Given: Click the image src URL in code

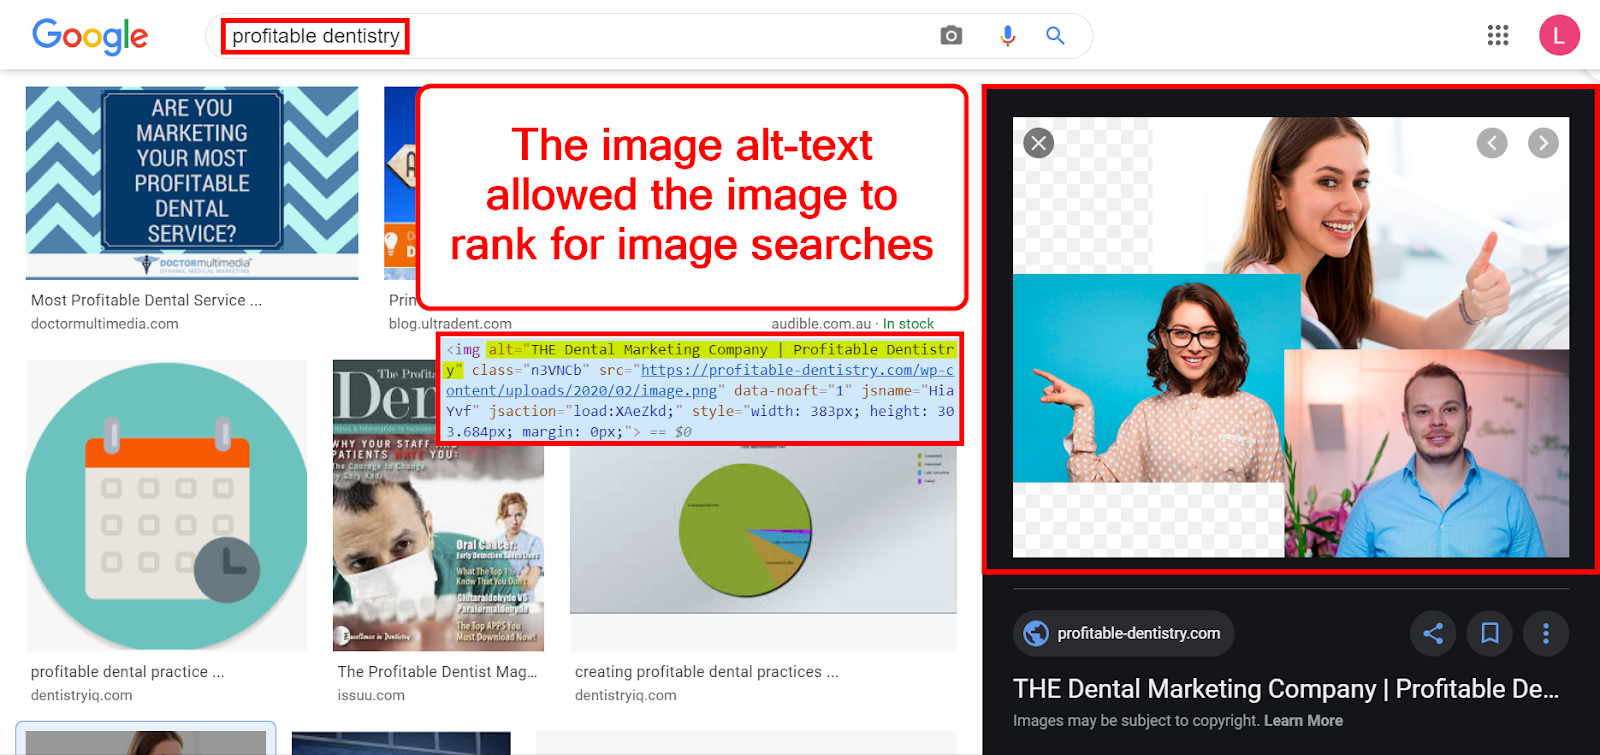Looking at the screenshot, I should pyautogui.click(x=700, y=380).
